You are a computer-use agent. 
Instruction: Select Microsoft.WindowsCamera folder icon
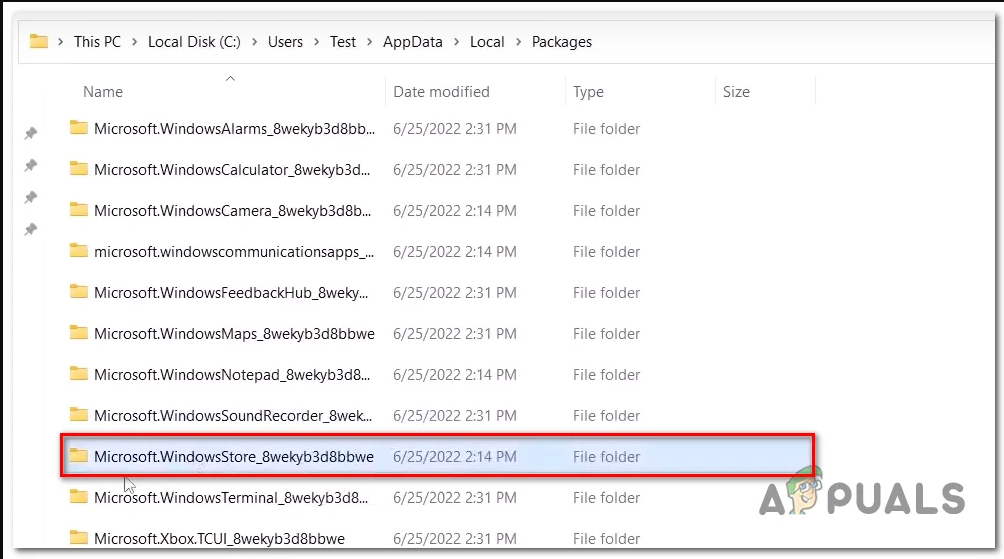pyautogui.click(x=79, y=209)
